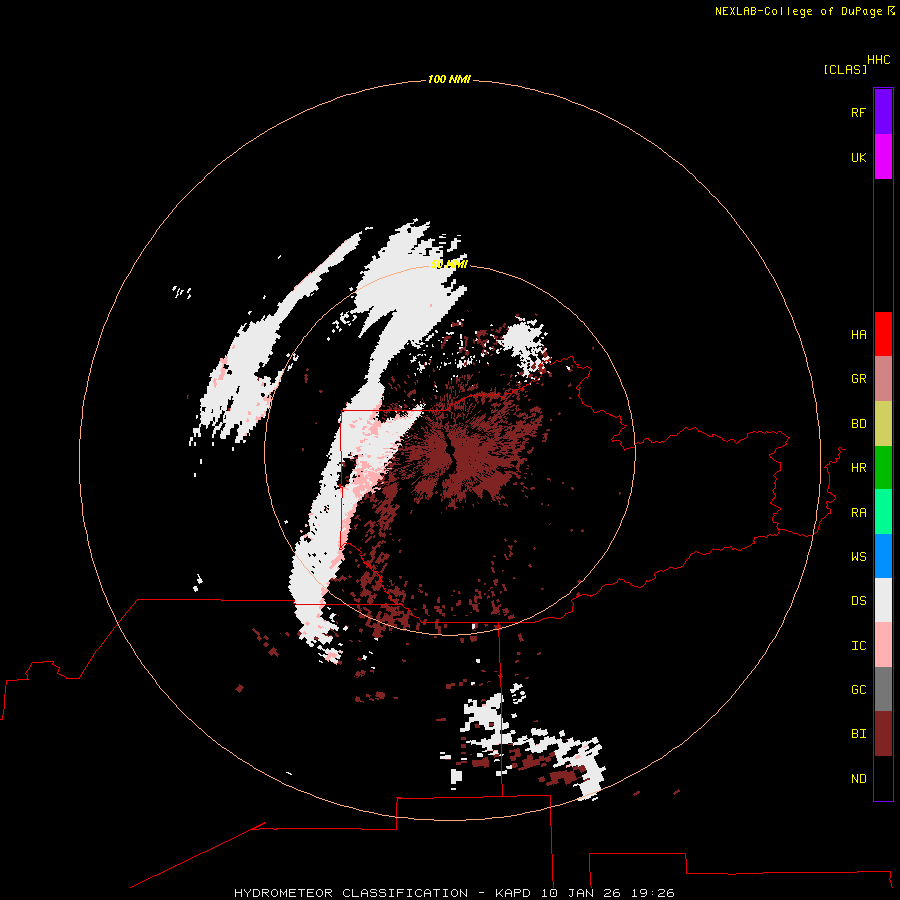Image resolution: width=900 pixels, height=900 pixels.
Task: Click the BI legend label
Action: pyautogui.click(x=858, y=734)
